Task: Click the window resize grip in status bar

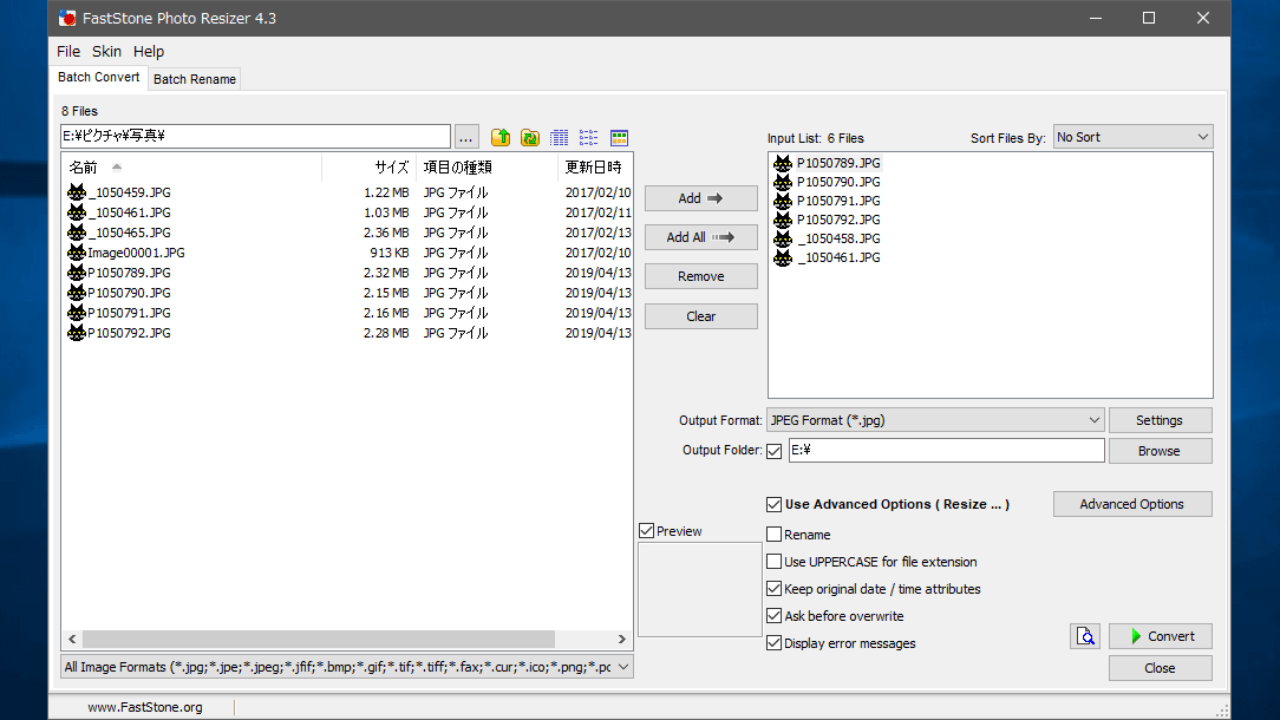Action: pos(1222,710)
